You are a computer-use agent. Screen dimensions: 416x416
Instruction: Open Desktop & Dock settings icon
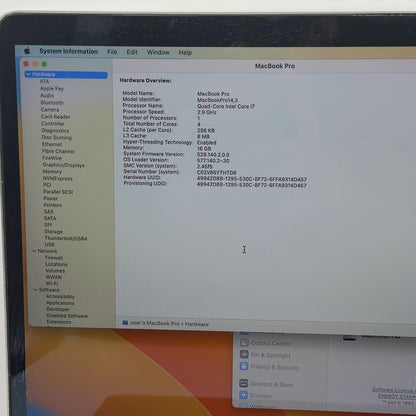(244, 383)
